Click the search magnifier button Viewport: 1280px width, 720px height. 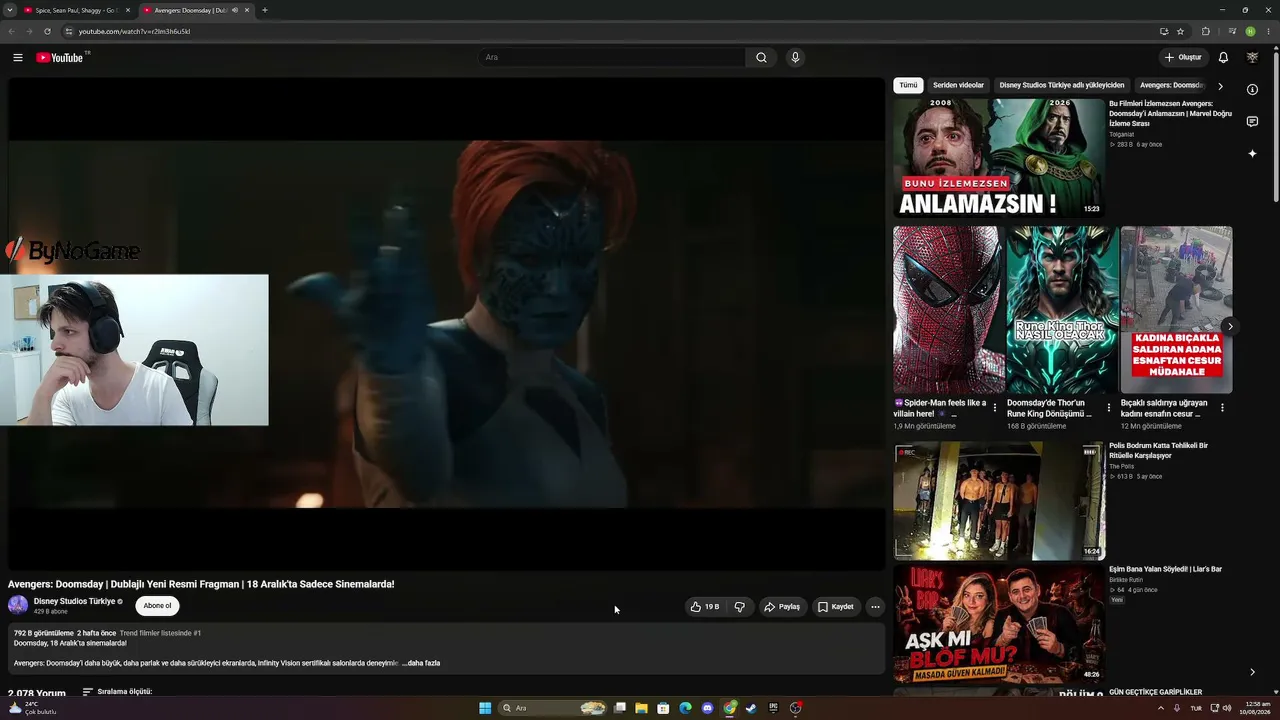tap(761, 58)
